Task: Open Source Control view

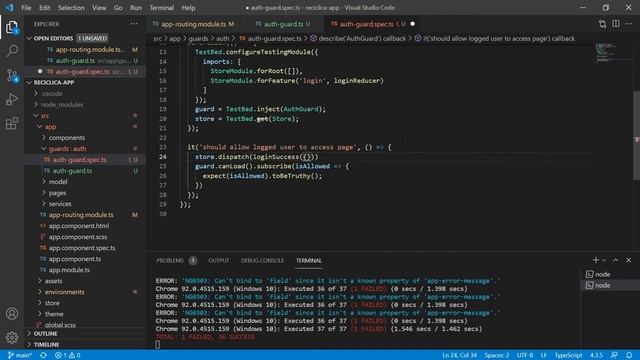Action: click(12, 76)
